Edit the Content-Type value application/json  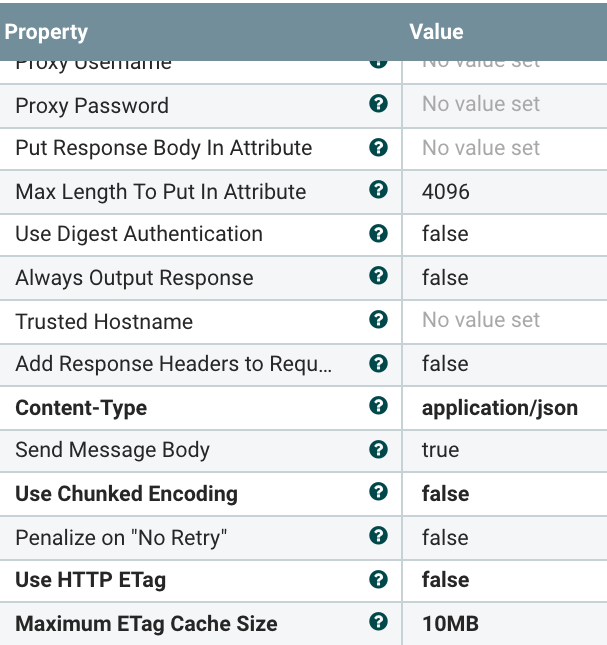[499, 407]
